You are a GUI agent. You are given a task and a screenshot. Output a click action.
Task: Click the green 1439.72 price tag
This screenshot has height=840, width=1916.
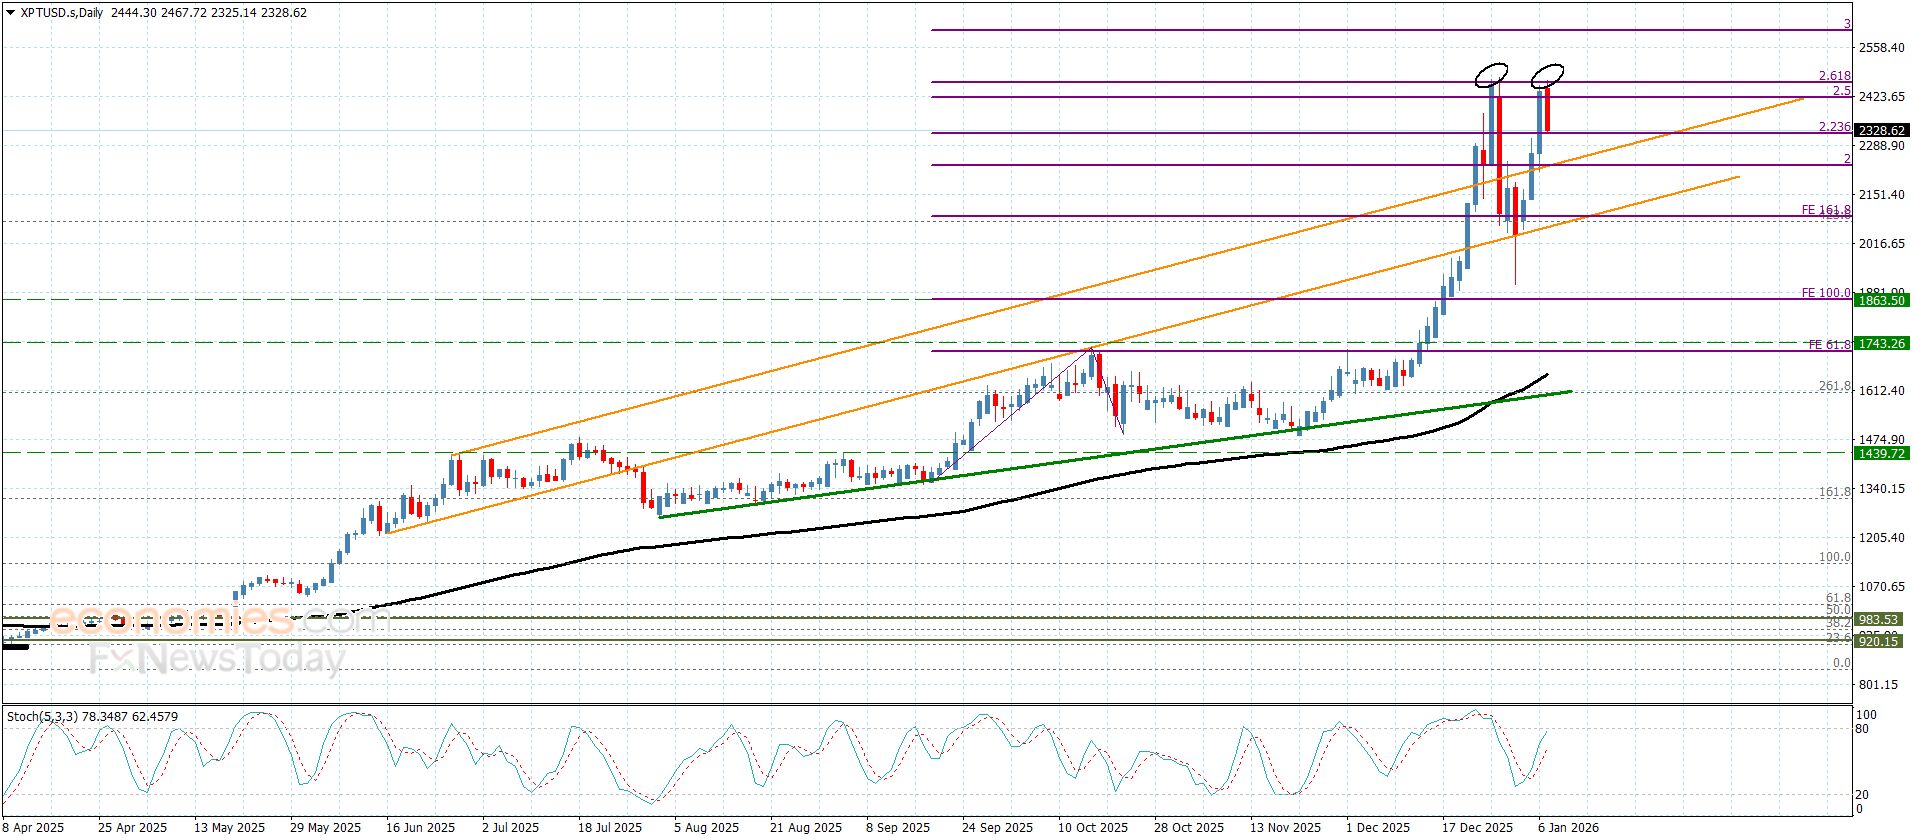click(x=1881, y=453)
